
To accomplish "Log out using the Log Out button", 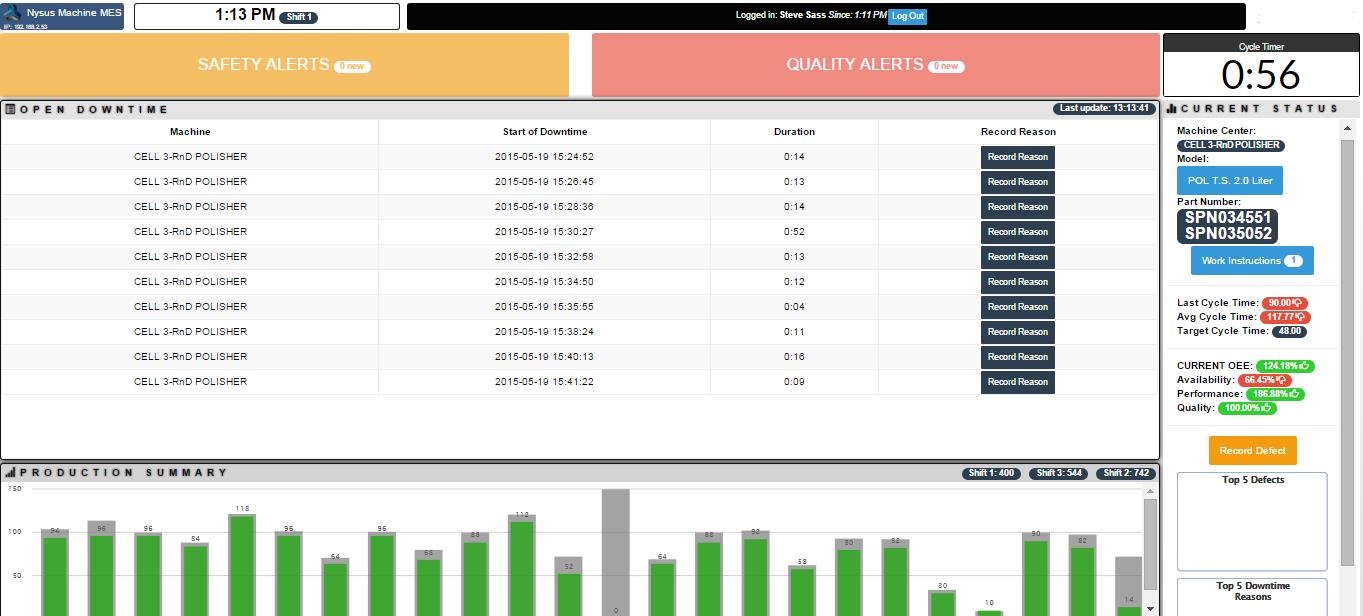I will 907,16.
